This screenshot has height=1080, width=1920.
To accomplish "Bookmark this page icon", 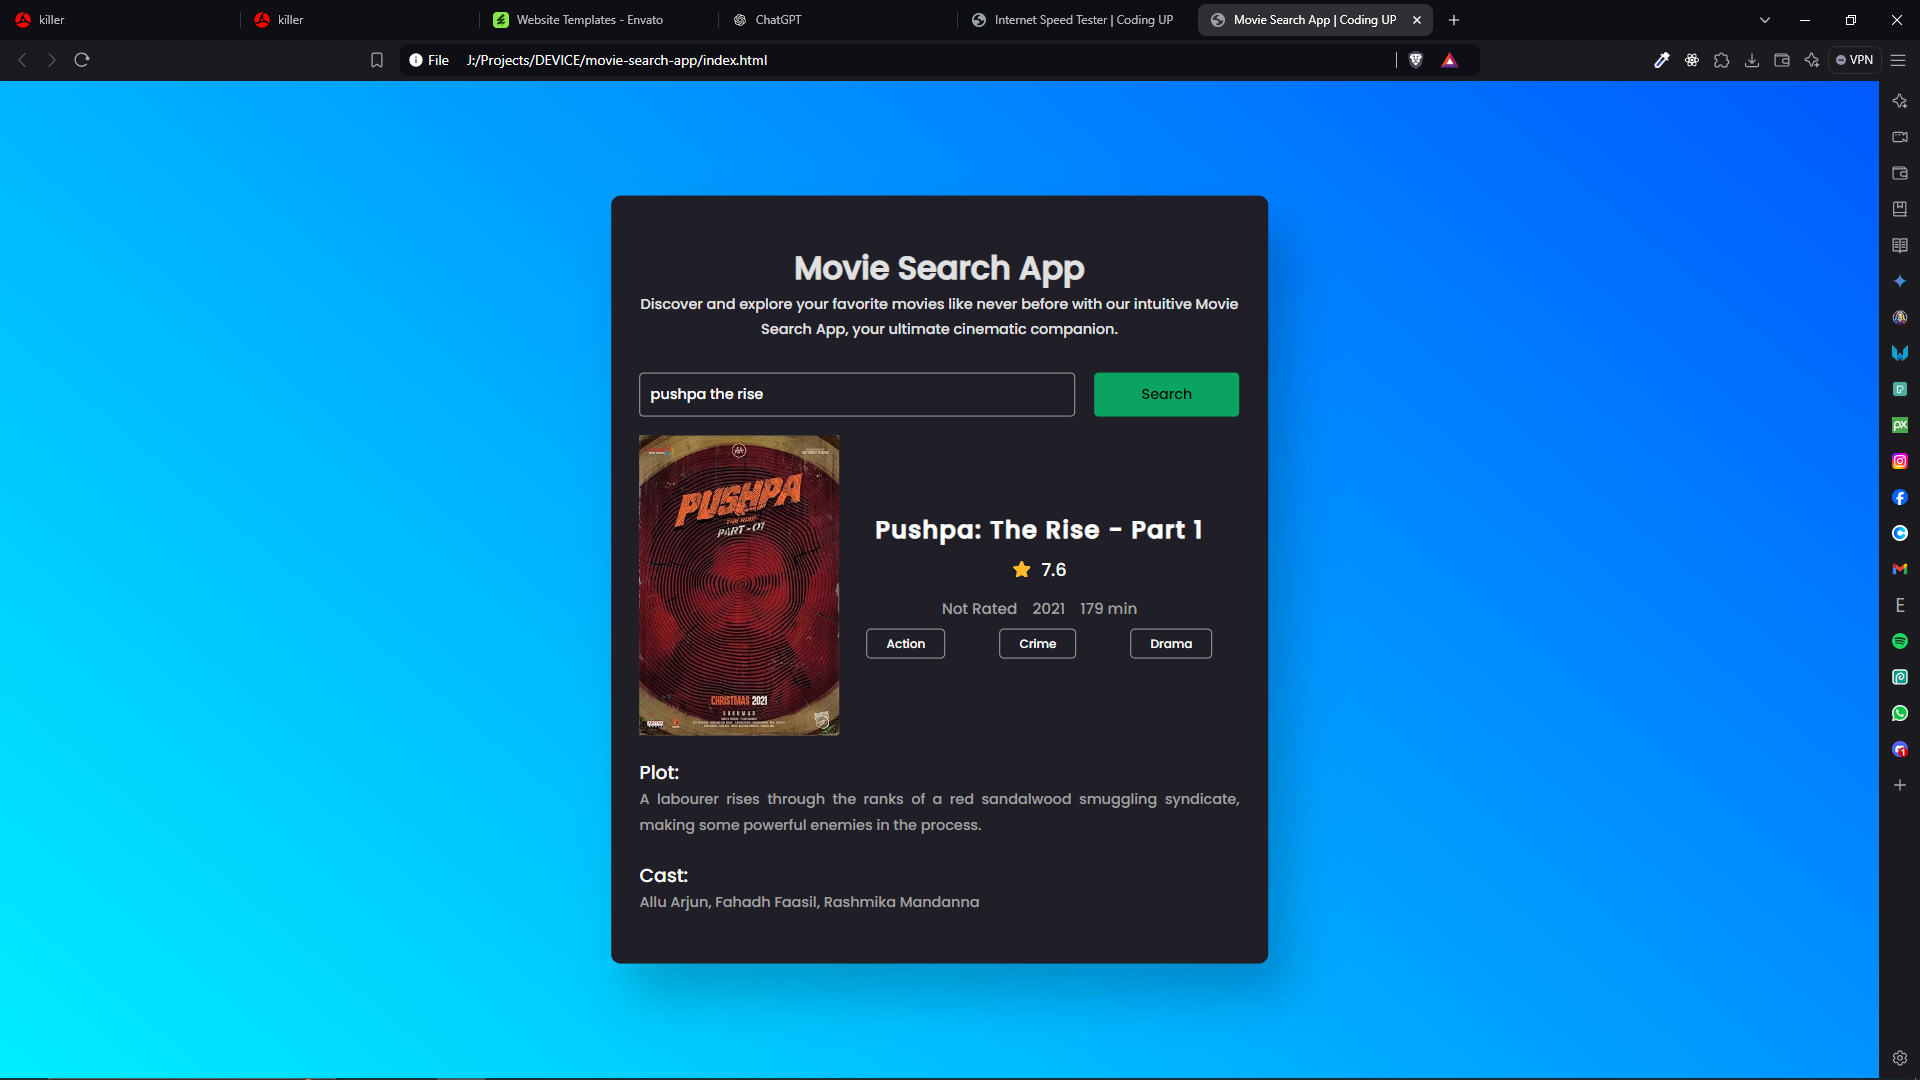I will pos(377,60).
